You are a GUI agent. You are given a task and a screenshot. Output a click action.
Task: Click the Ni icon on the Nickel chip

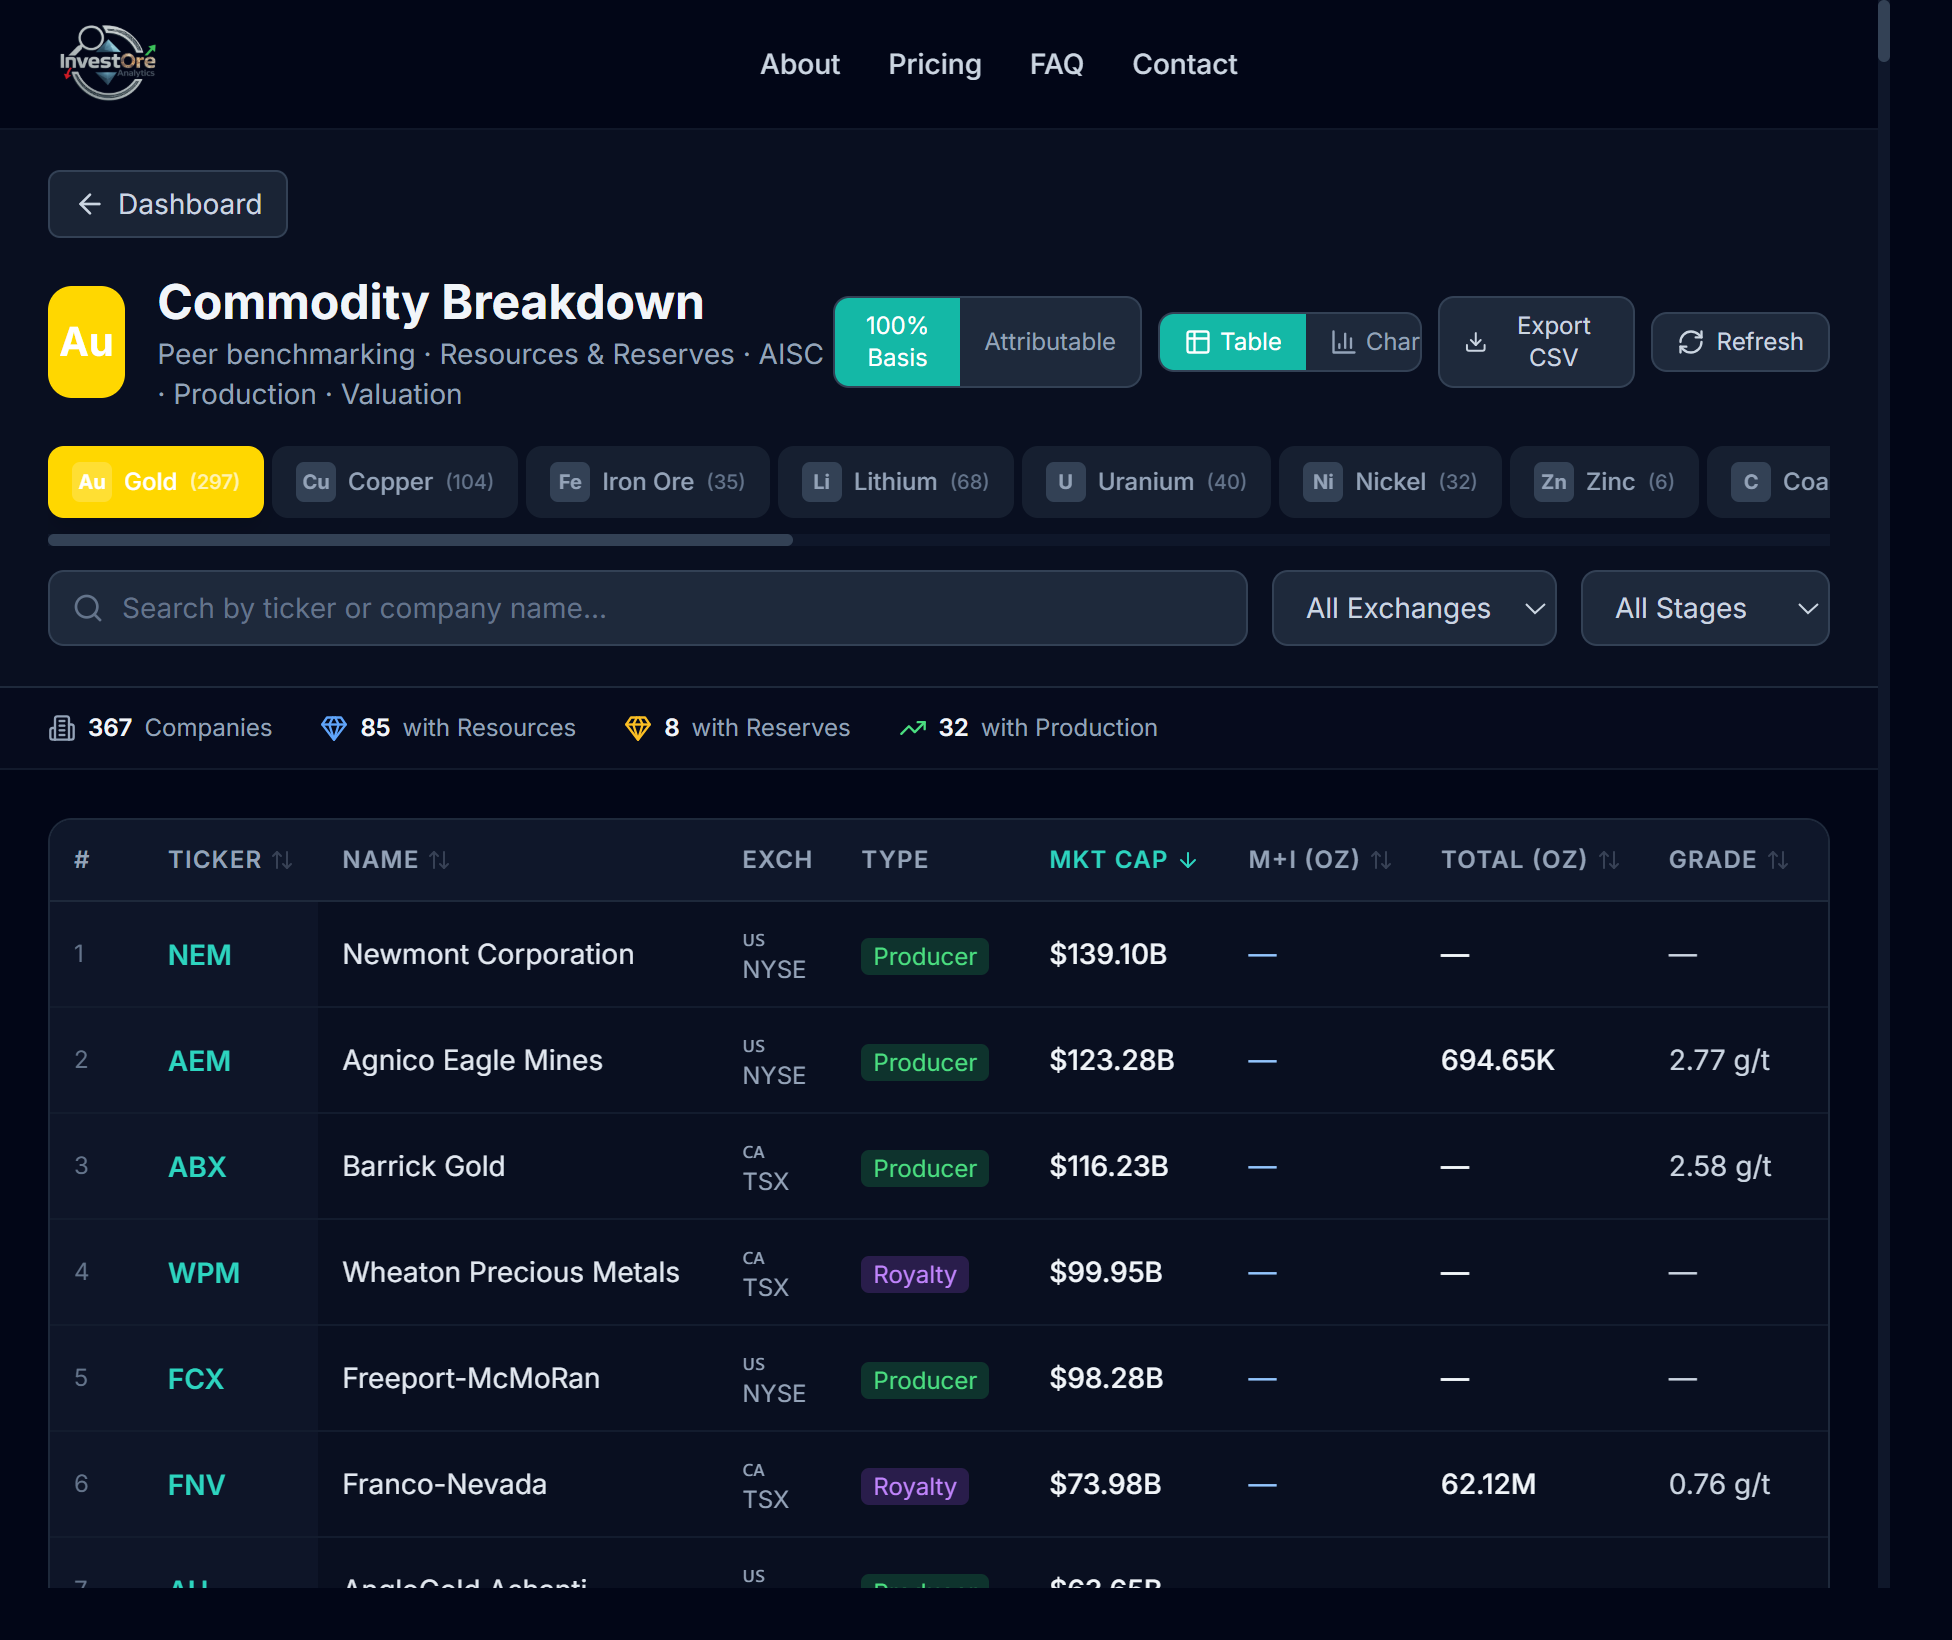coord(1323,482)
